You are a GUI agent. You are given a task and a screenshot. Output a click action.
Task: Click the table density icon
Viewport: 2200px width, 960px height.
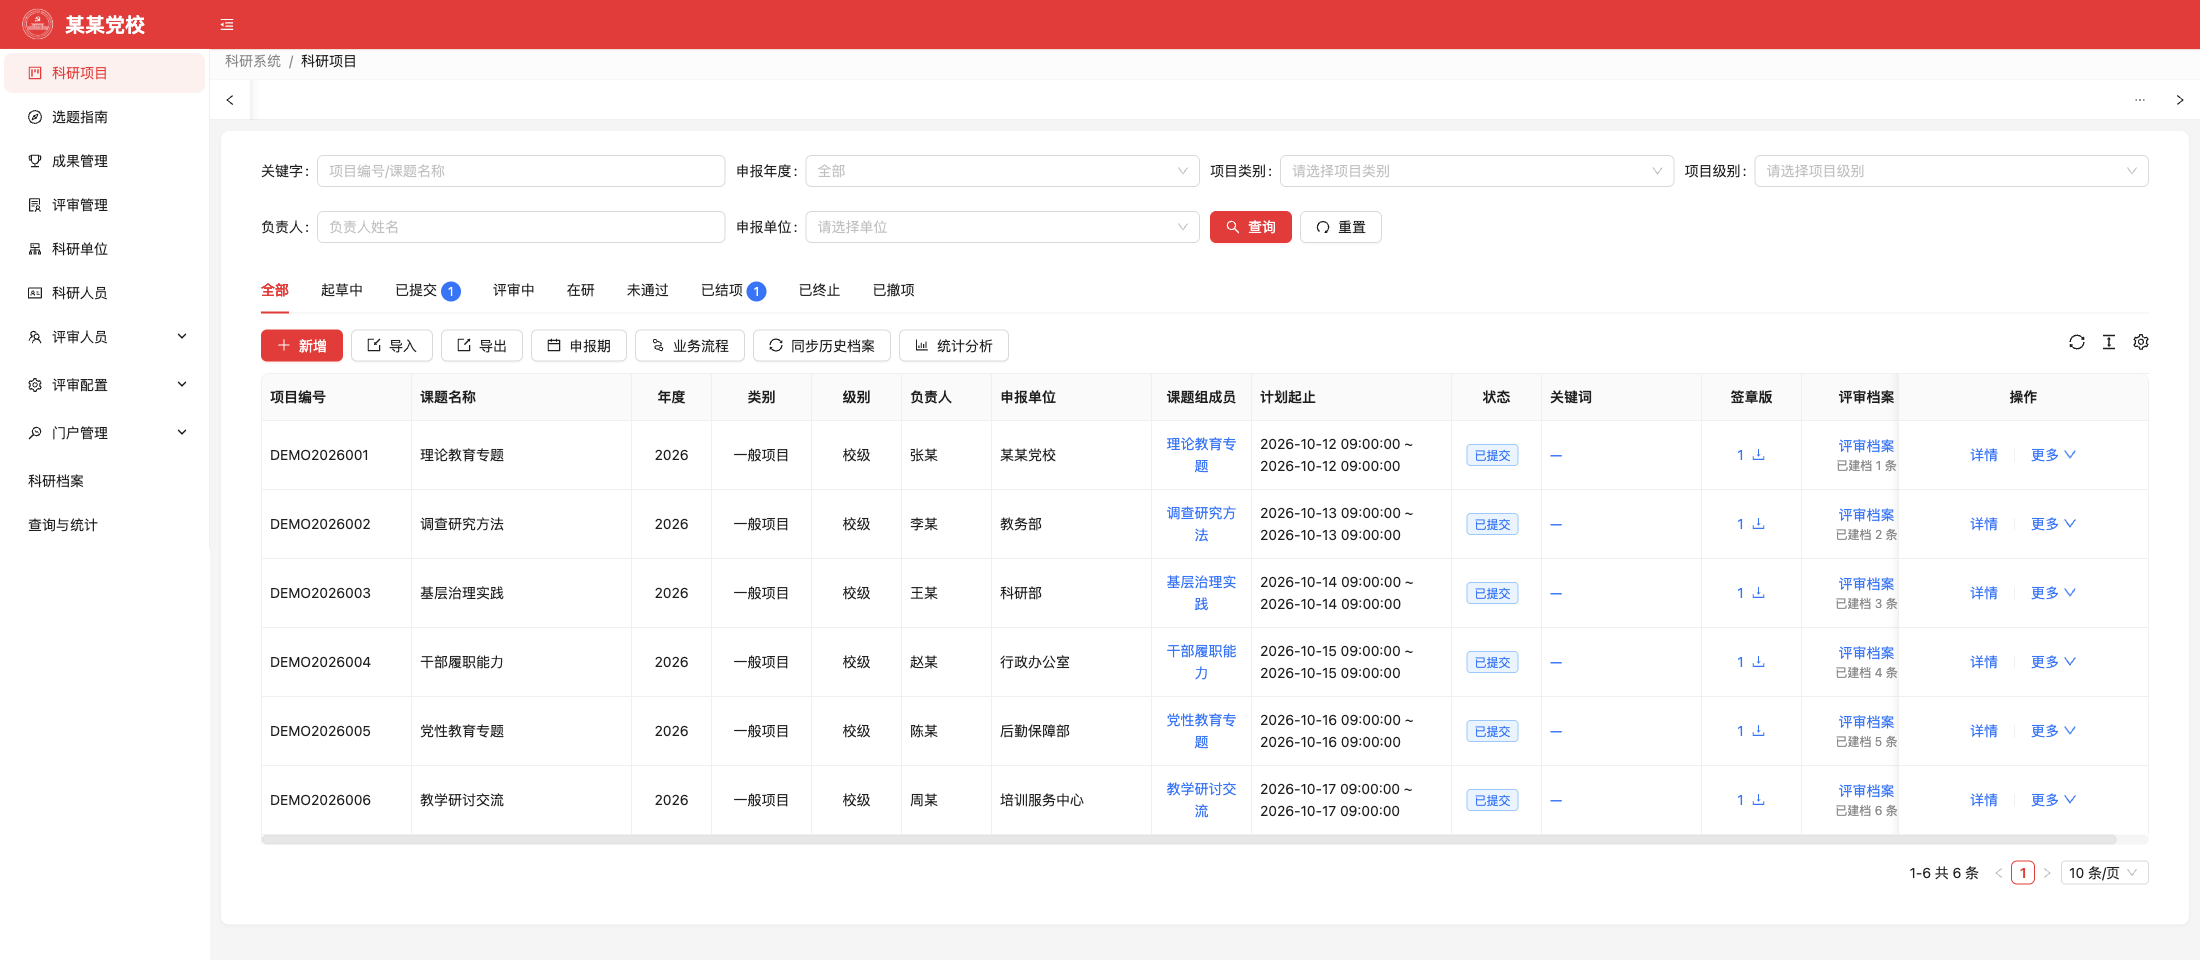click(2109, 342)
